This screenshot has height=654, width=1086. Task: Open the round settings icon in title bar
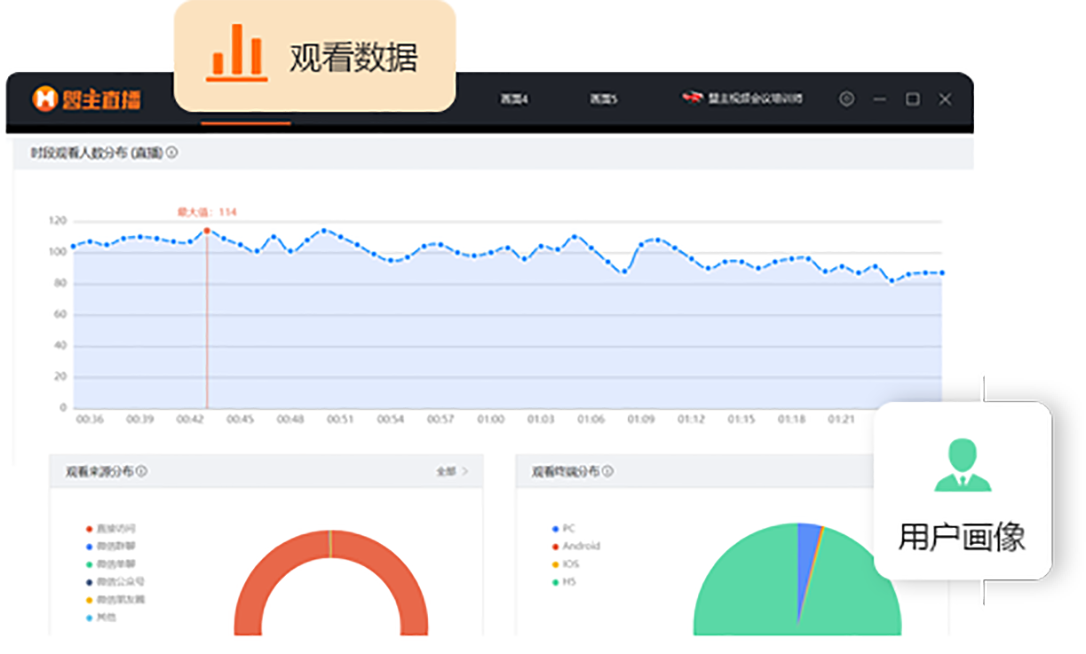[x=846, y=99]
